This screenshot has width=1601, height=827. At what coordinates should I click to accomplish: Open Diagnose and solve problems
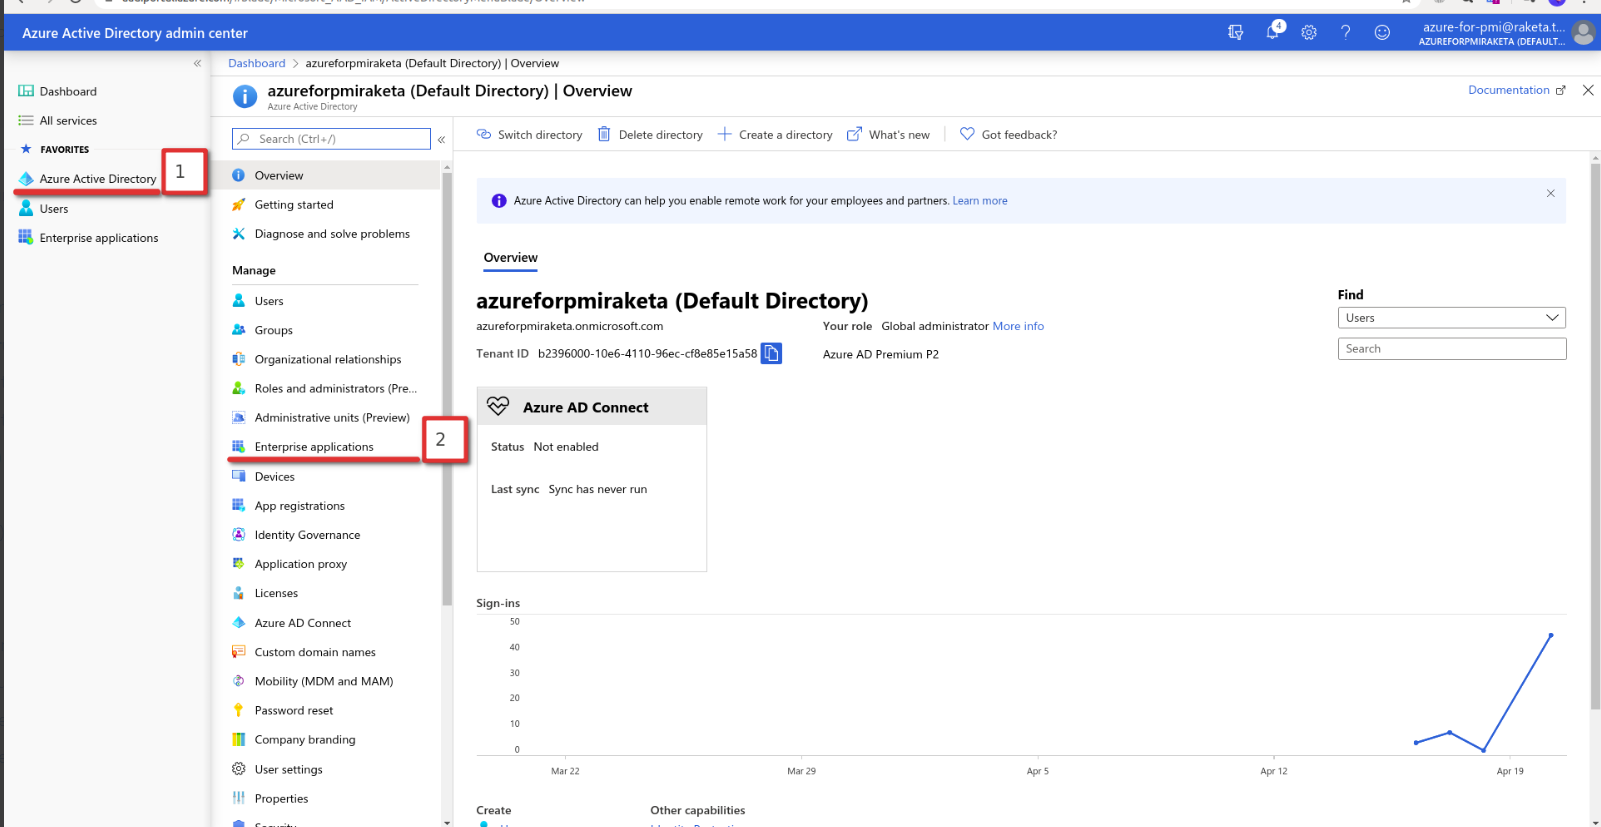point(330,233)
